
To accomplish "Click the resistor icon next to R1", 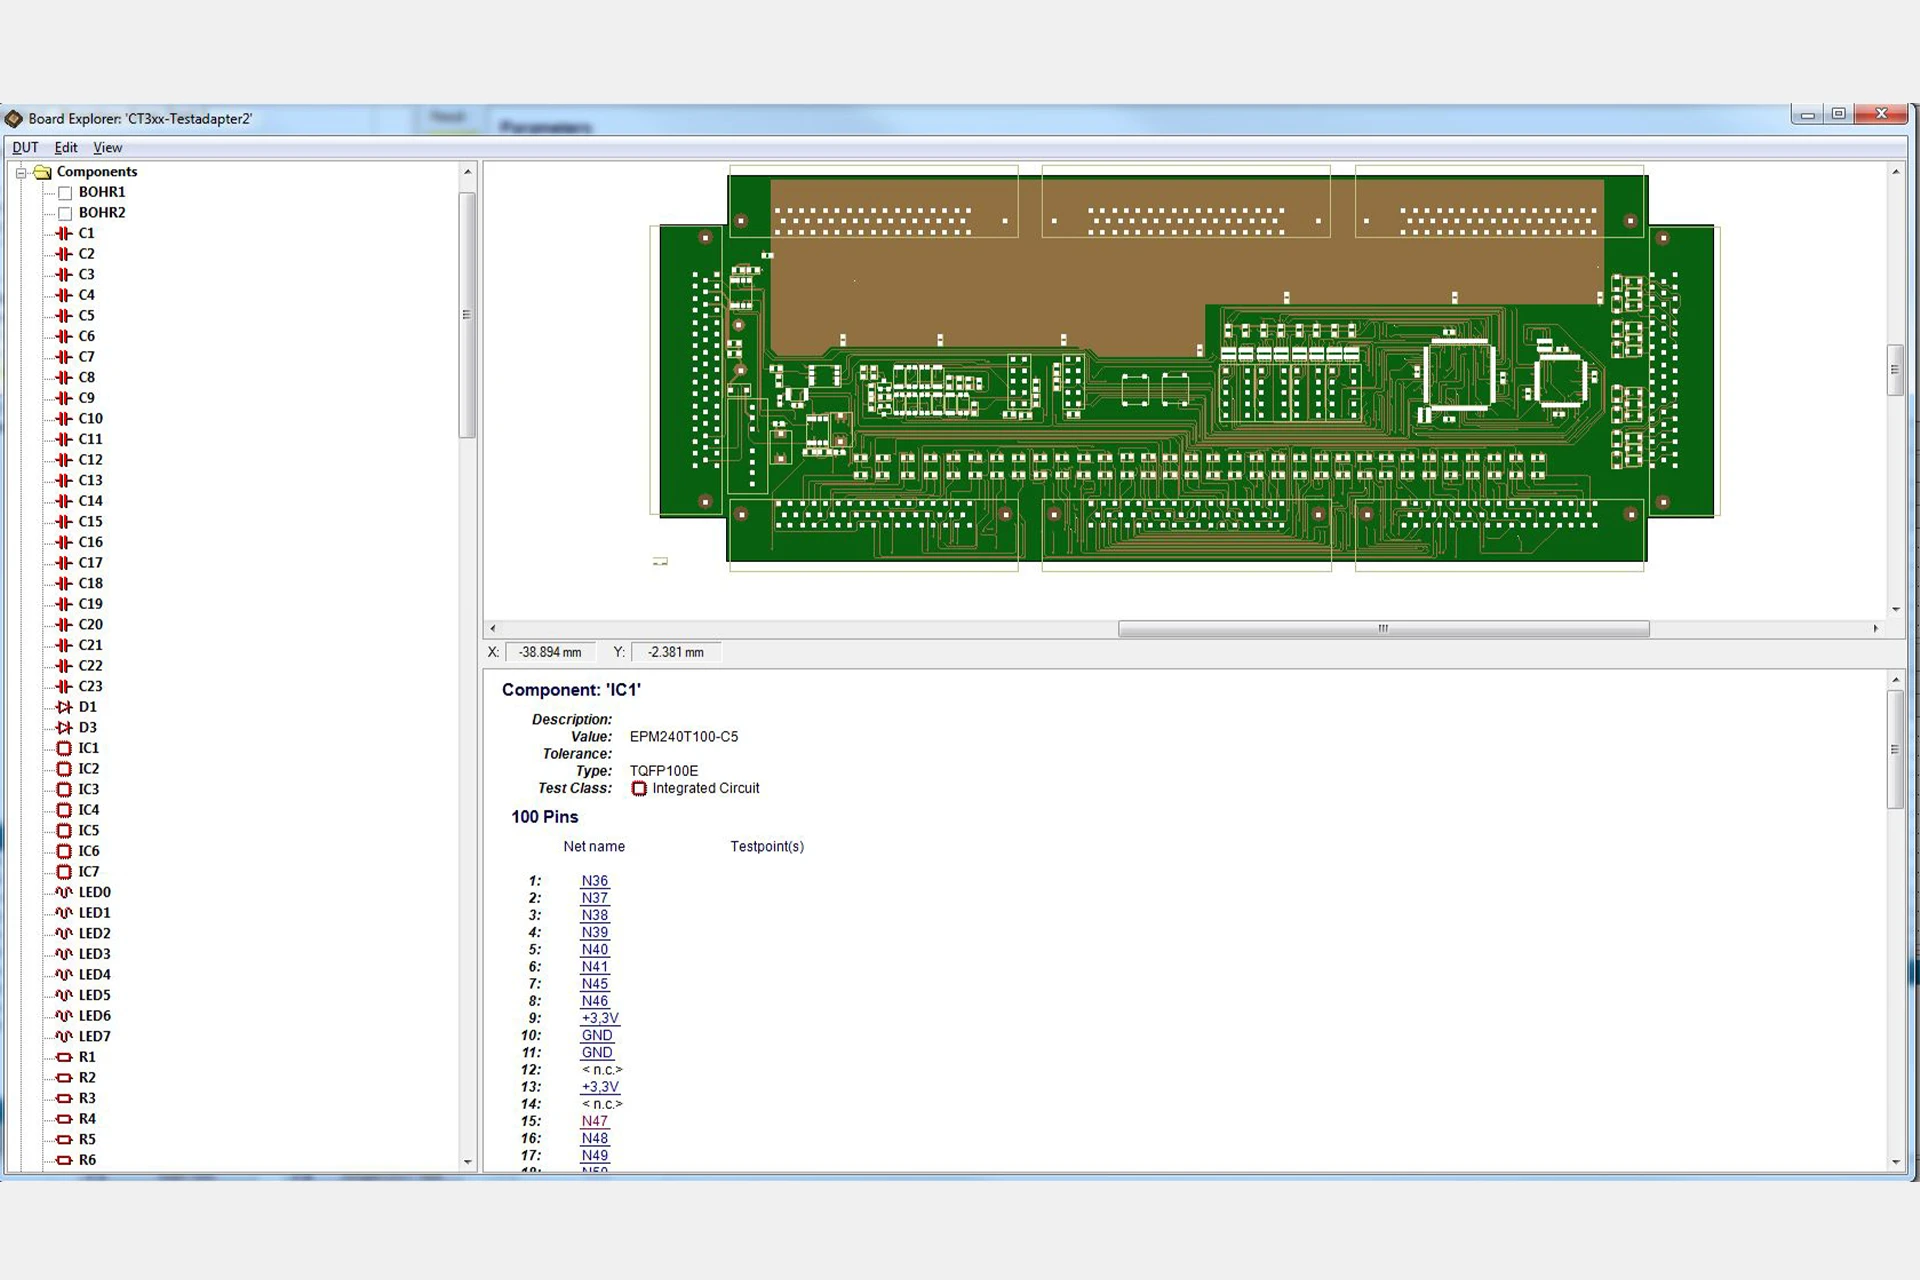I will (64, 1057).
